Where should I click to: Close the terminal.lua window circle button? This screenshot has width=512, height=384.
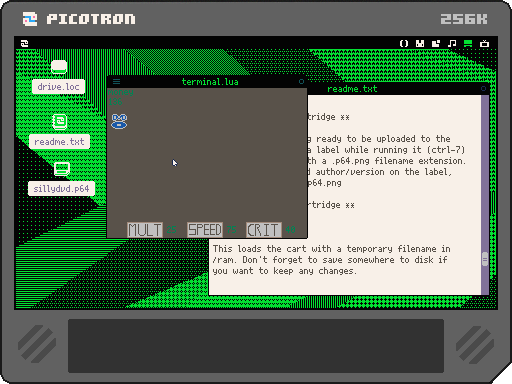(x=301, y=81)
